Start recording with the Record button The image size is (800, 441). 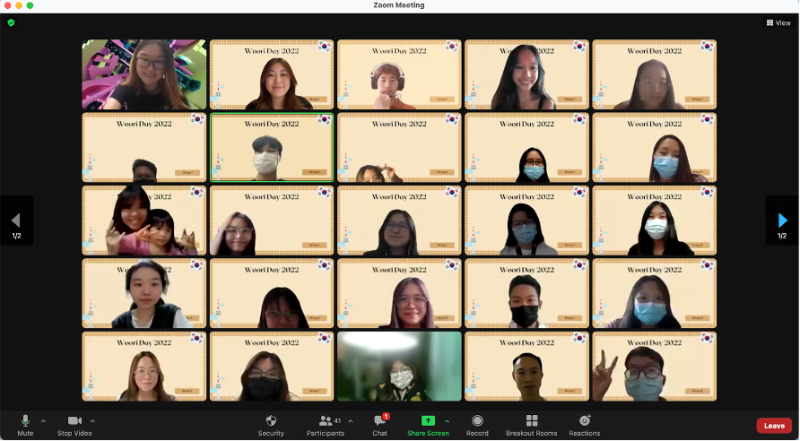[x=478, y=426]
